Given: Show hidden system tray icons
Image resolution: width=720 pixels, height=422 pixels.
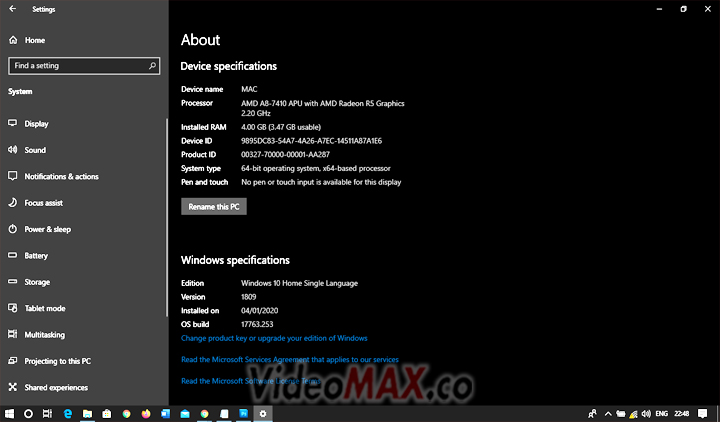Looking at the screenshot, I should click(x=608, y=414).
